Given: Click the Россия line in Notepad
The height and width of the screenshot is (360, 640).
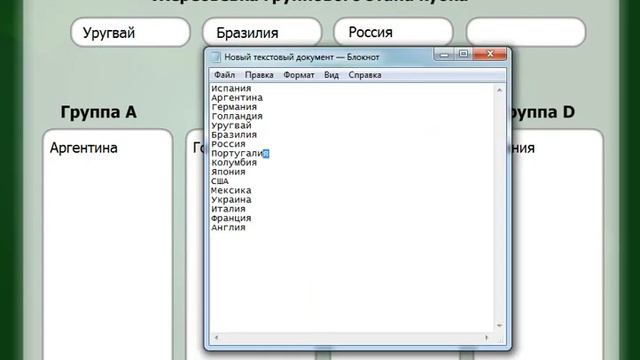Looking at the screenshot, I should pyautogui.click(x=228, y=144).
